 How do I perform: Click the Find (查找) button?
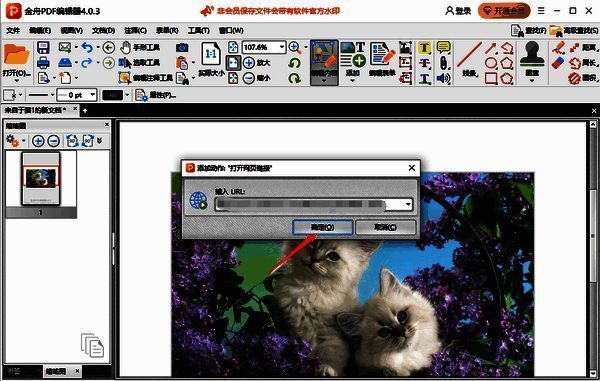point(528,31)
